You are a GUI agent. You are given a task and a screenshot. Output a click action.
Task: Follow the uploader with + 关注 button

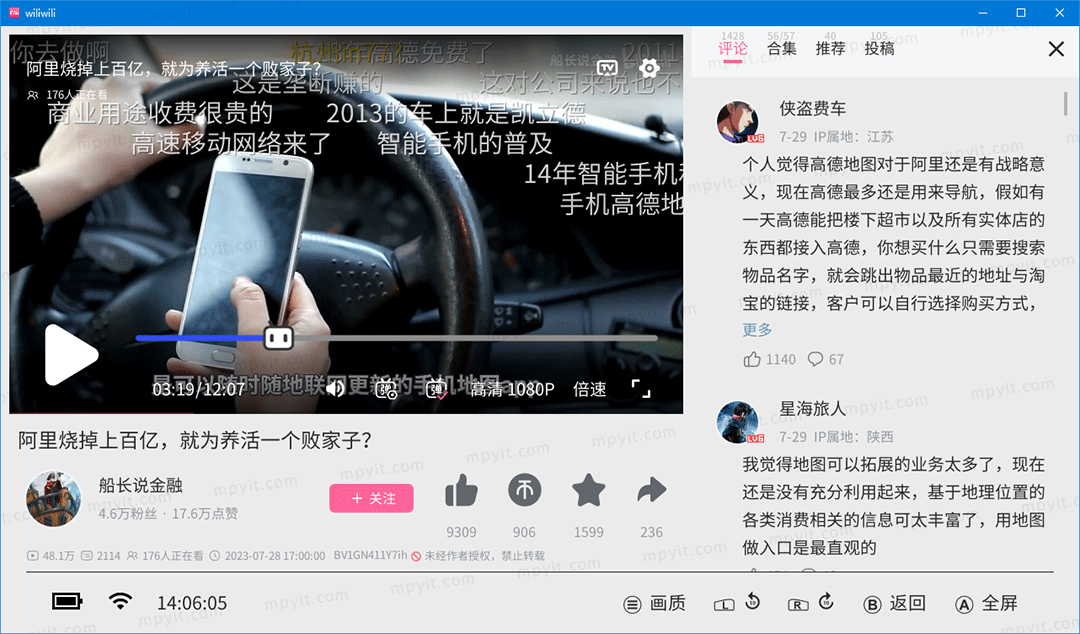(371, 498)
